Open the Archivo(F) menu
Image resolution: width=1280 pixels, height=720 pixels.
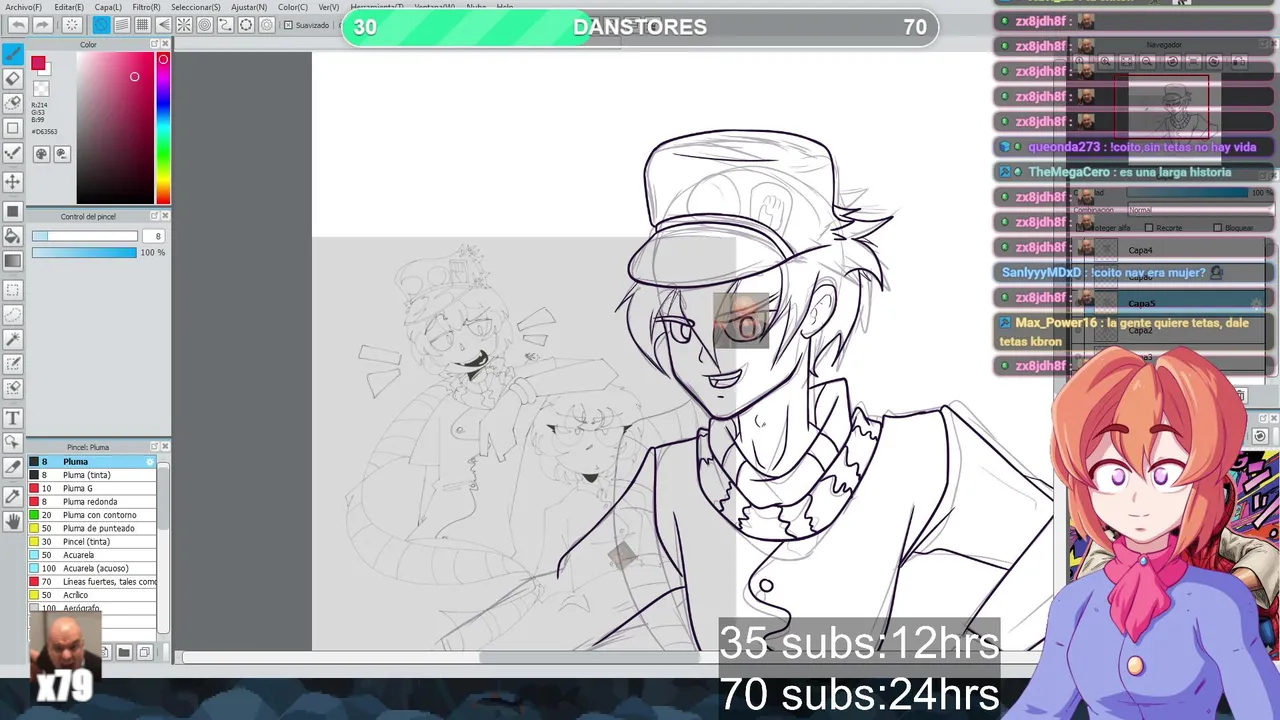pyautogui.click(x=24, y=7)
